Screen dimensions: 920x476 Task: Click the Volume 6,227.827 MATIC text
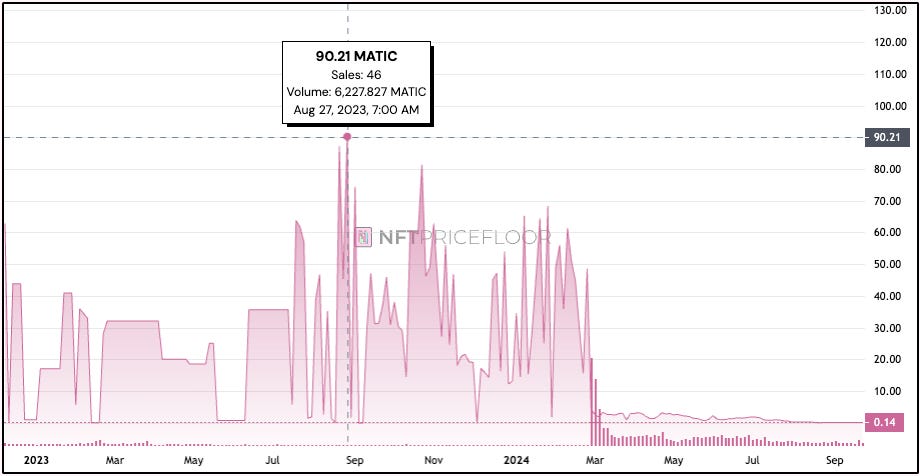click(357, 92)
